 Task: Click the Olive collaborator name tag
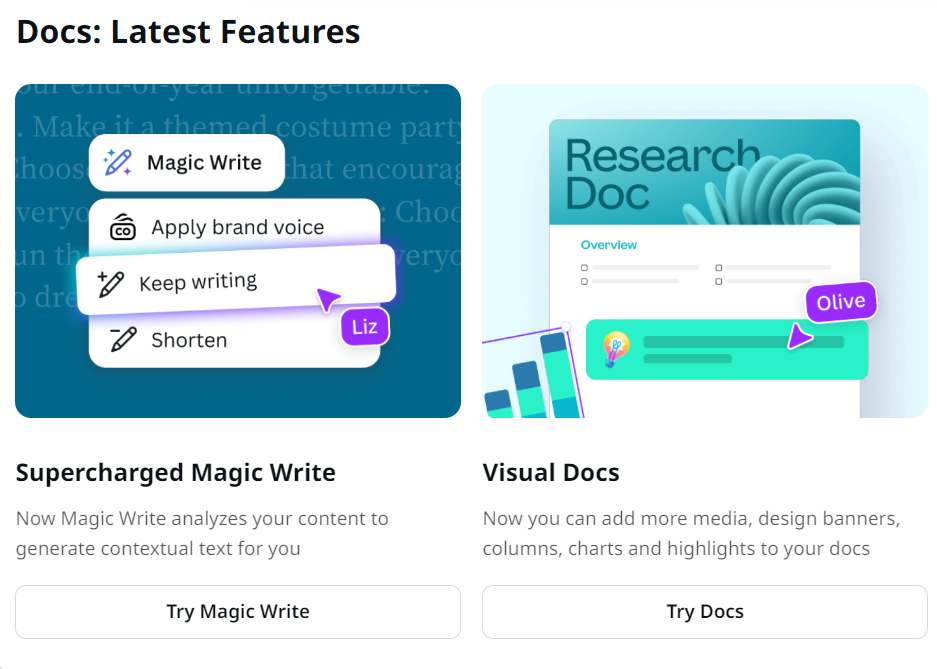tap(840, 302)
